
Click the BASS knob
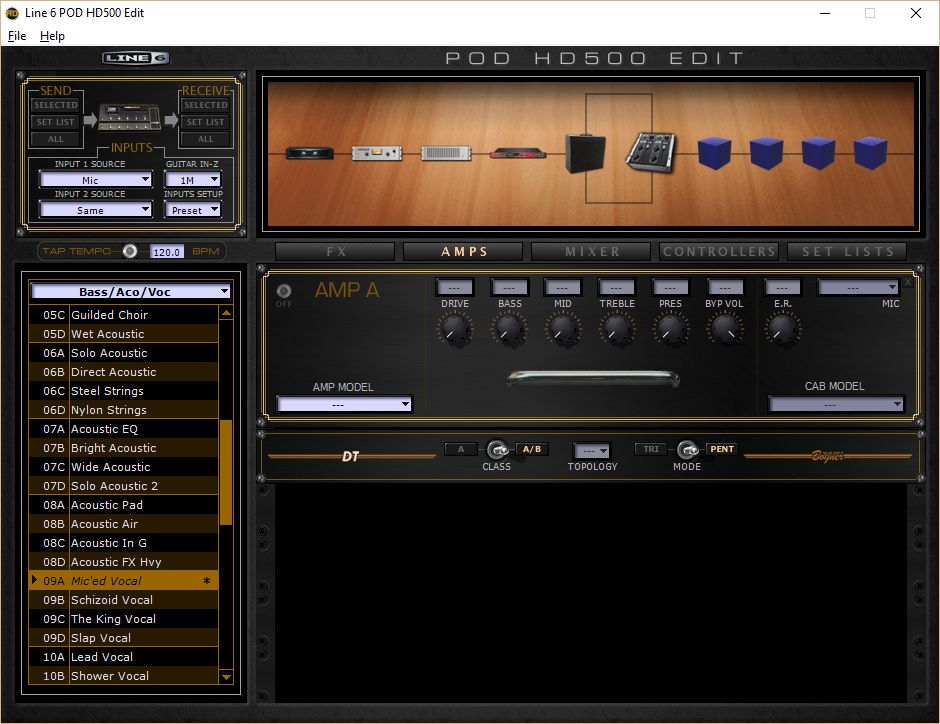point(509,329)
